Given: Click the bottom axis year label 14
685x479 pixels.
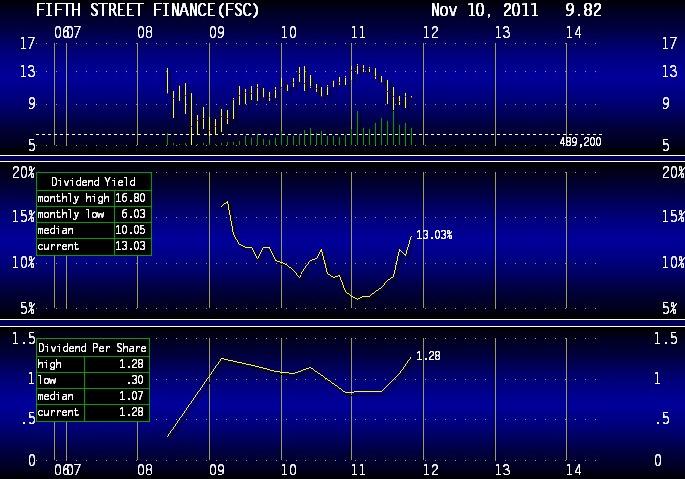Looking at the screenshot, I should 574,470.
